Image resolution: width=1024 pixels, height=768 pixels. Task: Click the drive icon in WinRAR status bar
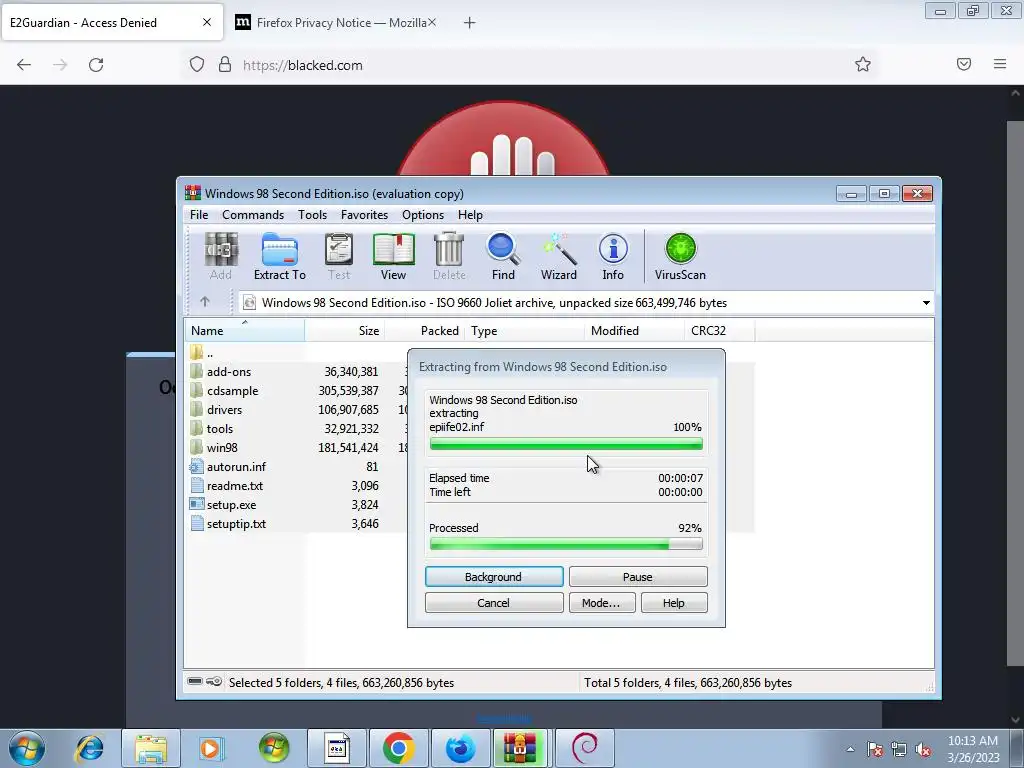(x=195, y=682)
